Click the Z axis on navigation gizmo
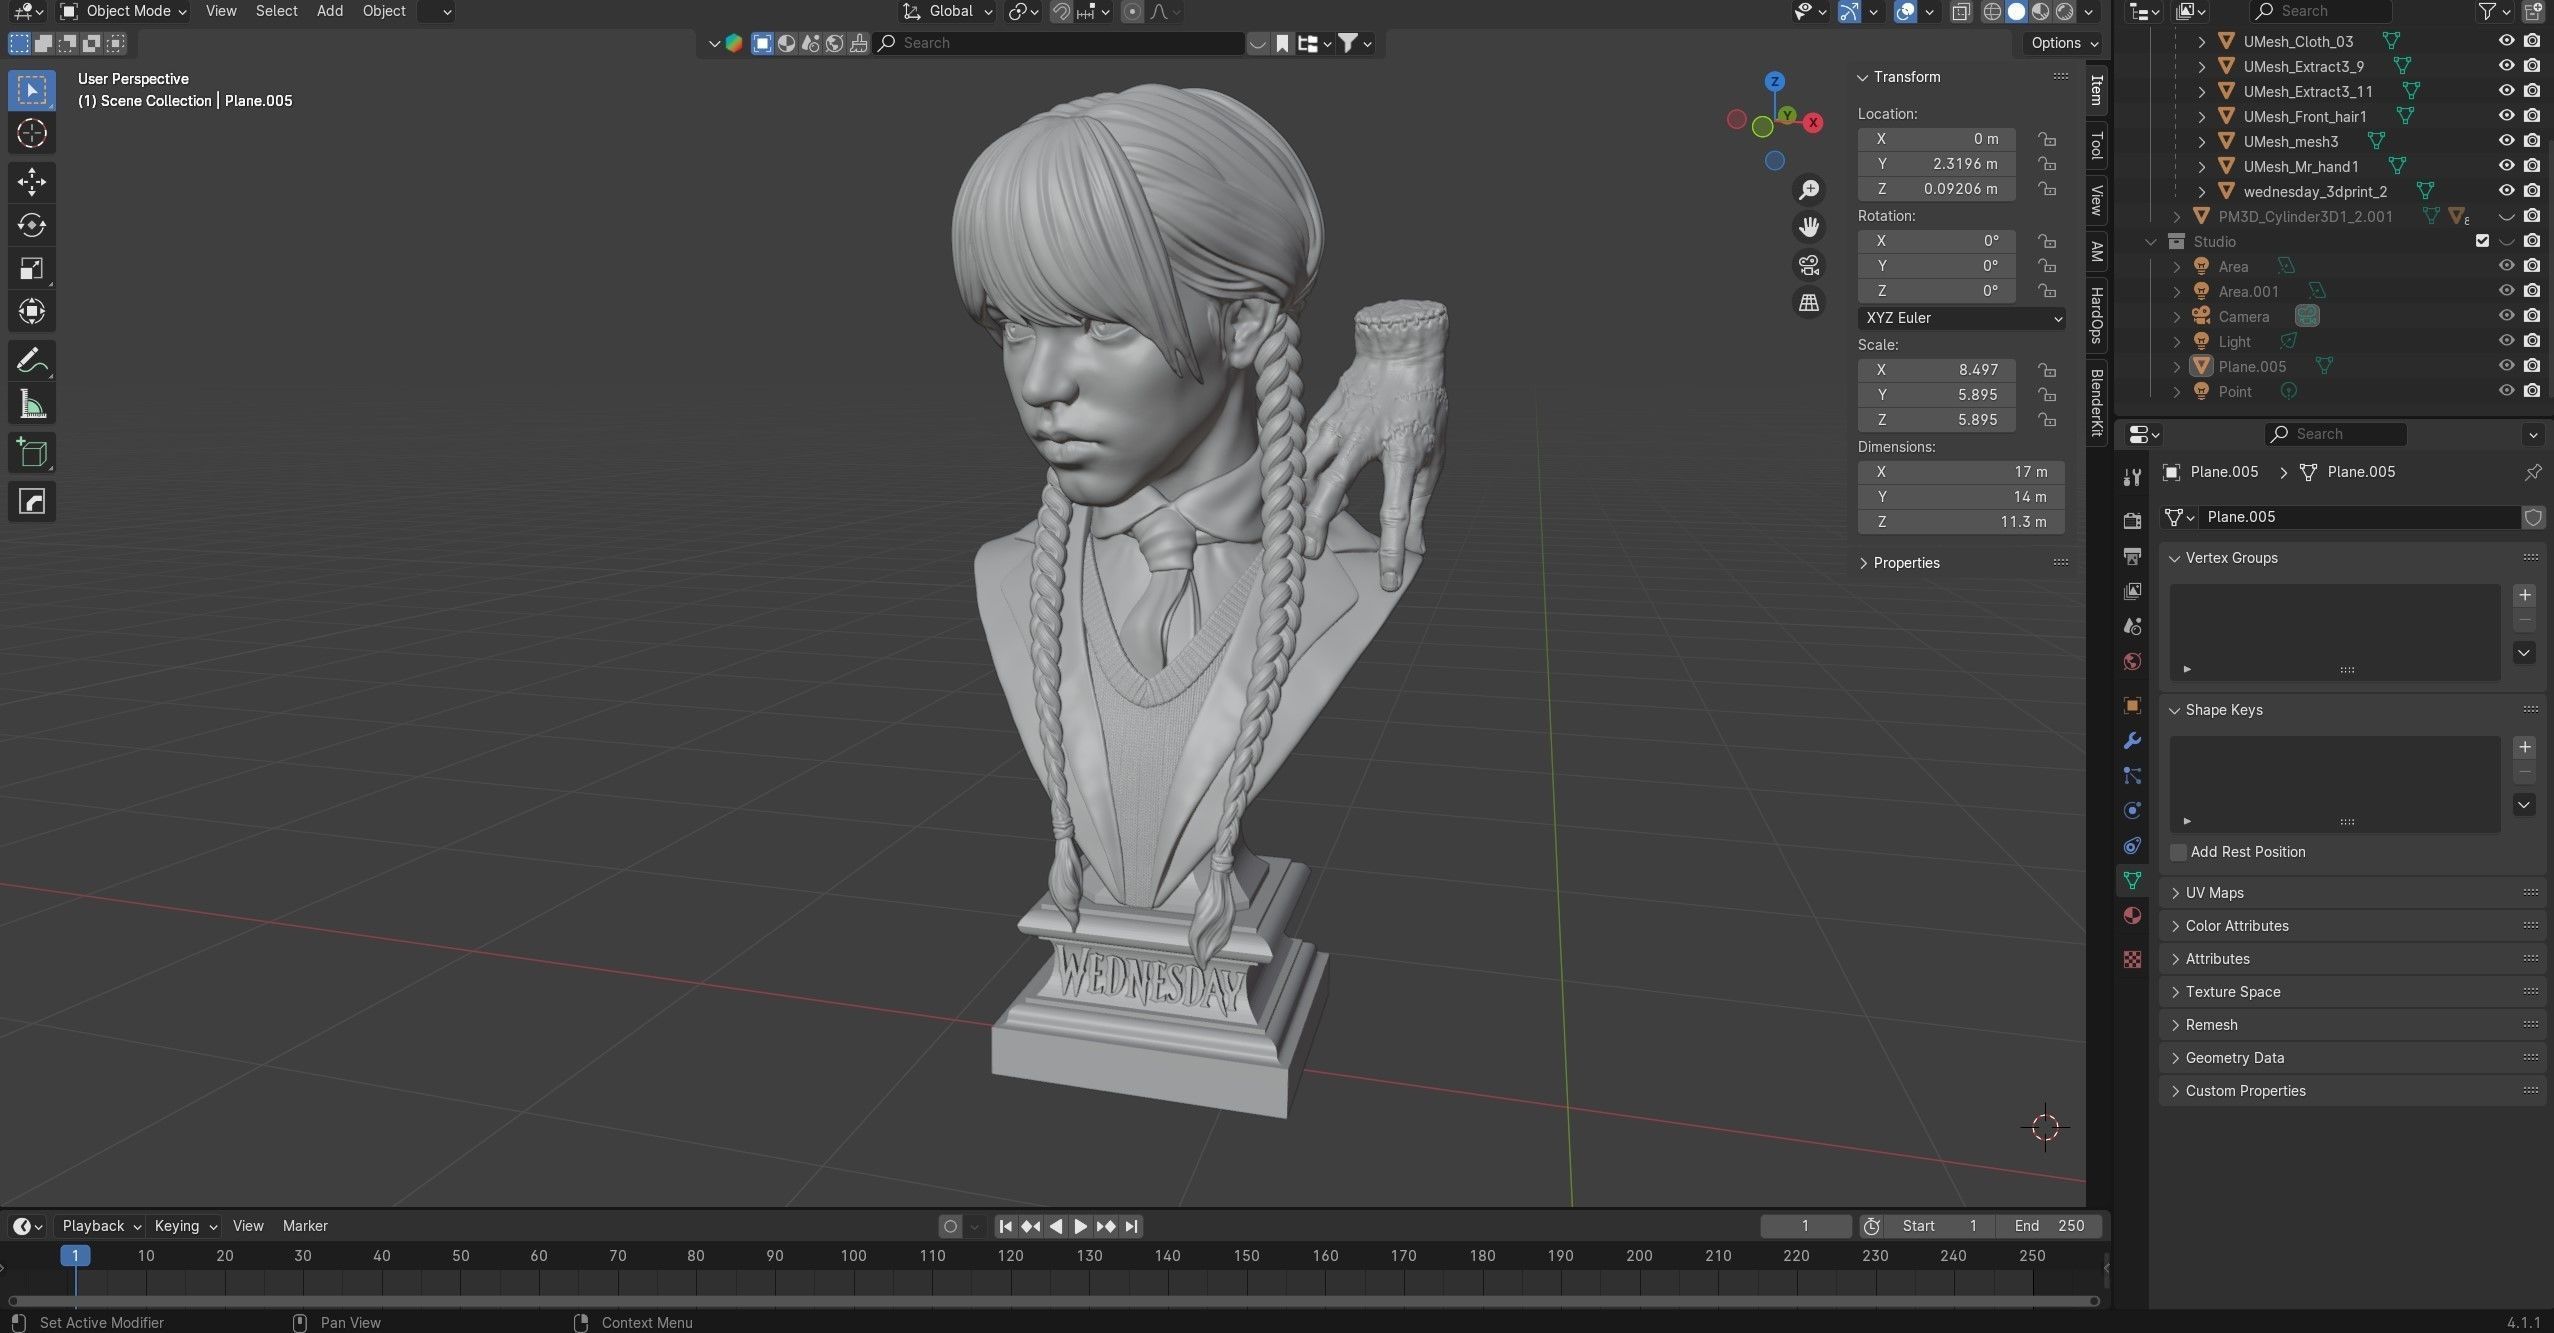This screenshot has width=2554, height=1333. point(1775,81)
